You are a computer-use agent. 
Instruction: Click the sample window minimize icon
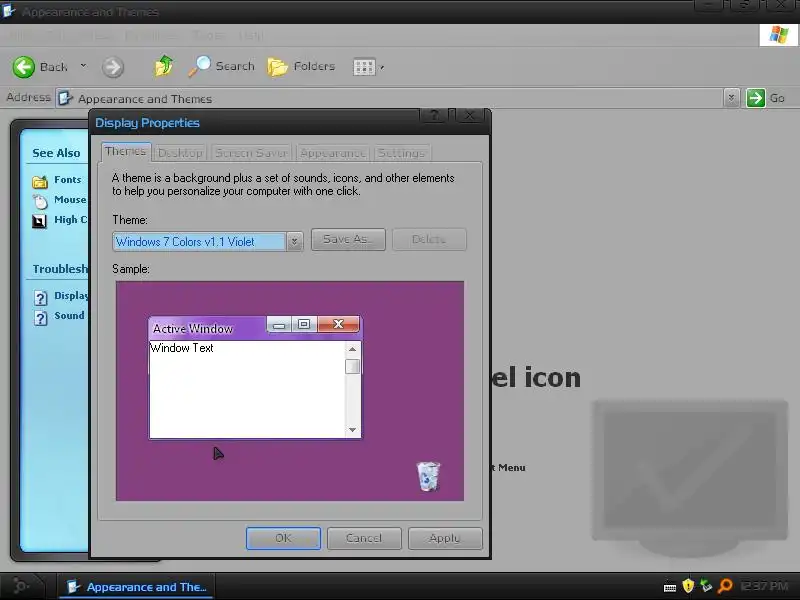[279, 325]
